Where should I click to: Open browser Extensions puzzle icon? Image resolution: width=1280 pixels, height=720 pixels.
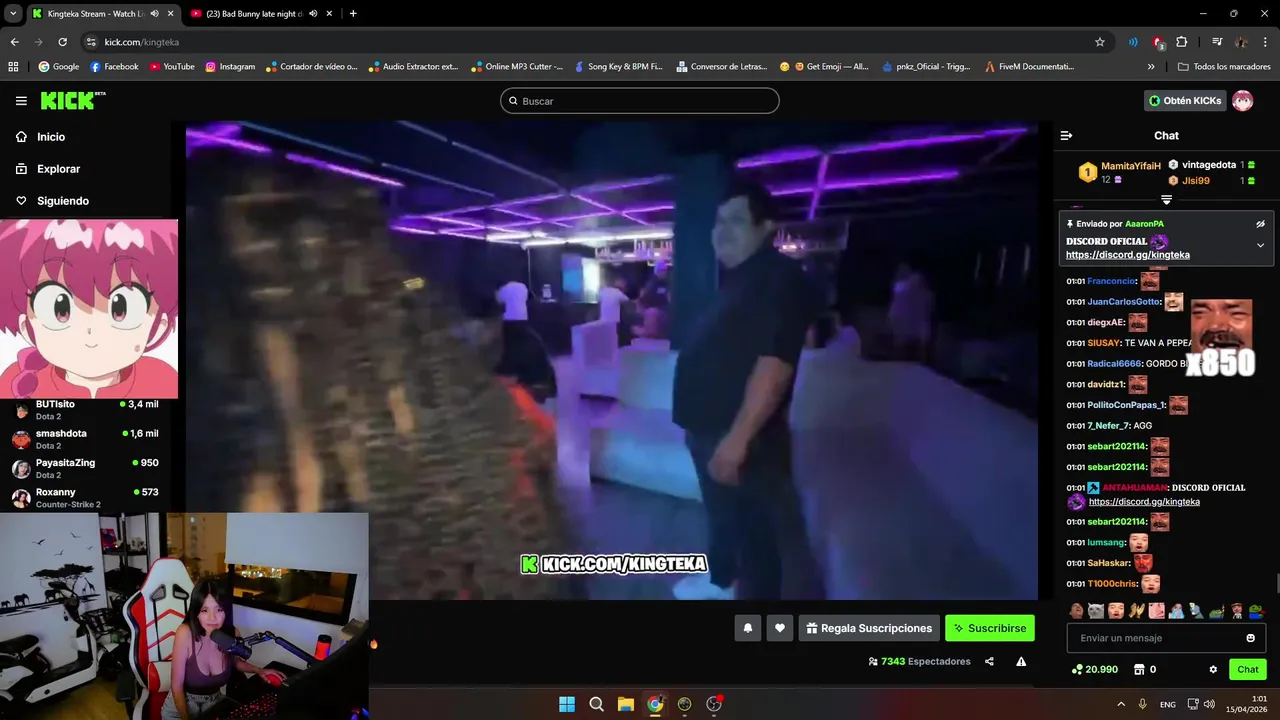point(1181,42)
